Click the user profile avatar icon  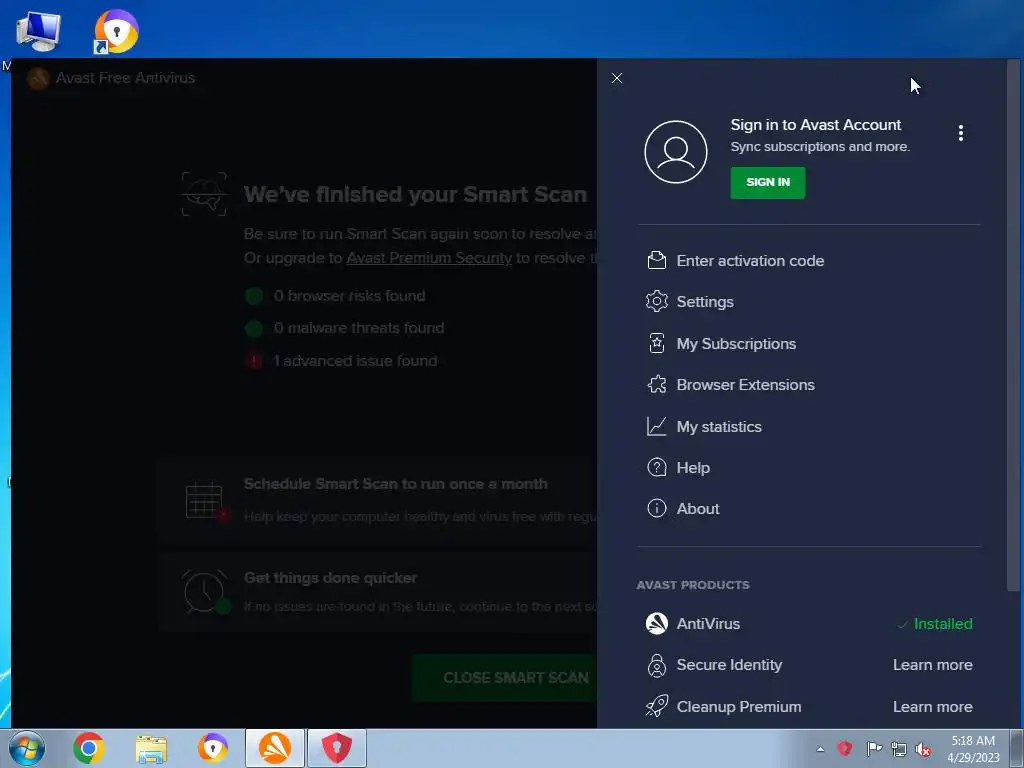tap(675, 152)
